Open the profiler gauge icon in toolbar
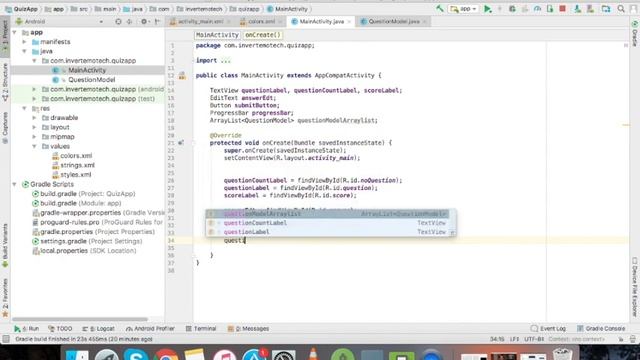 click(x=537, y=9)
